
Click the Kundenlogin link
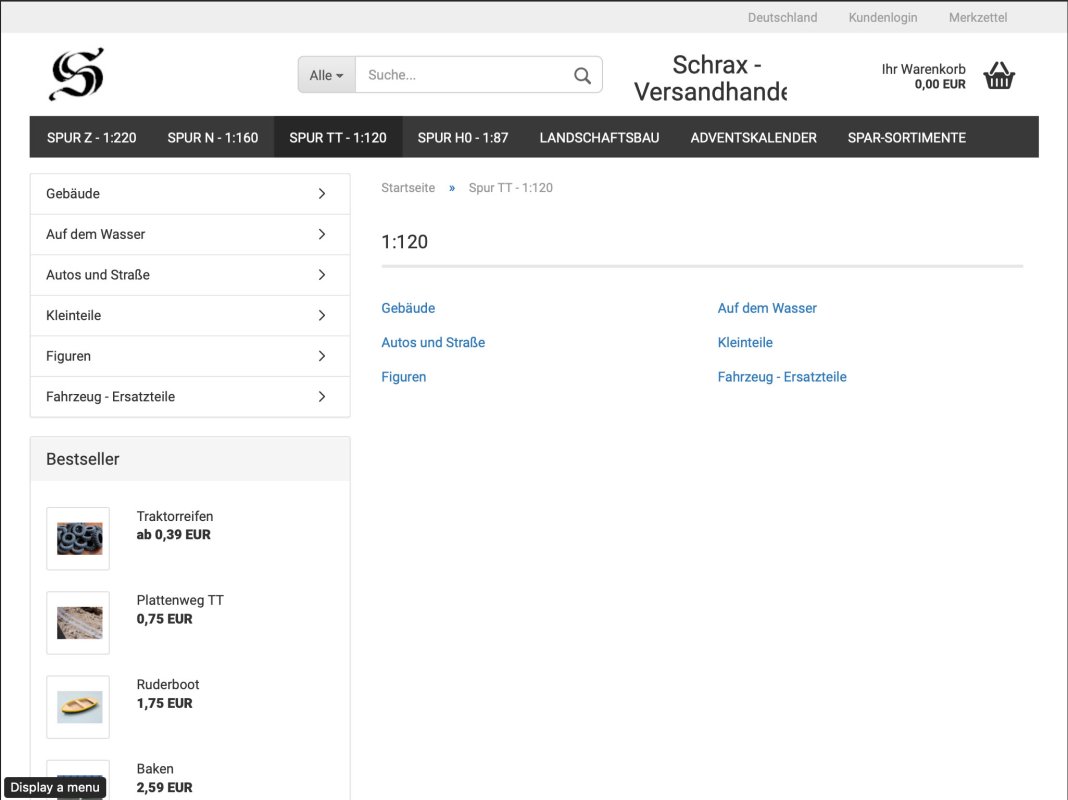click(x=882, y=17)
